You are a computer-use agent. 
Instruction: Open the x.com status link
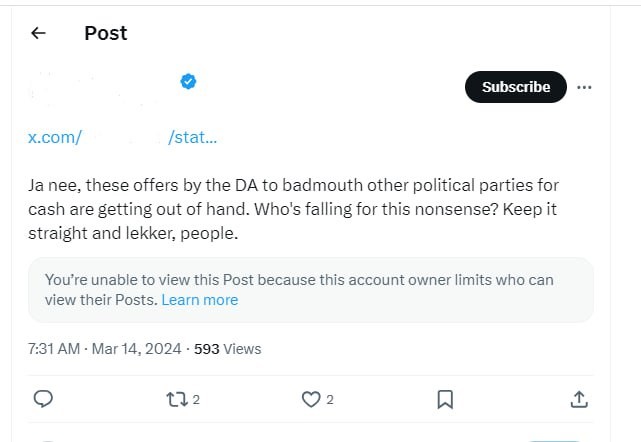point(122,137)
